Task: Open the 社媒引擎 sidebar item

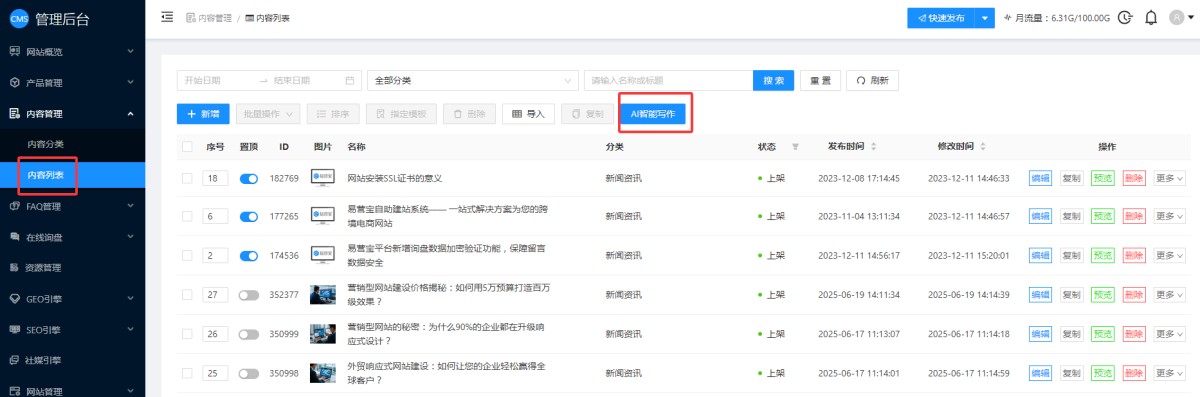Action: [x=72, y=360]
